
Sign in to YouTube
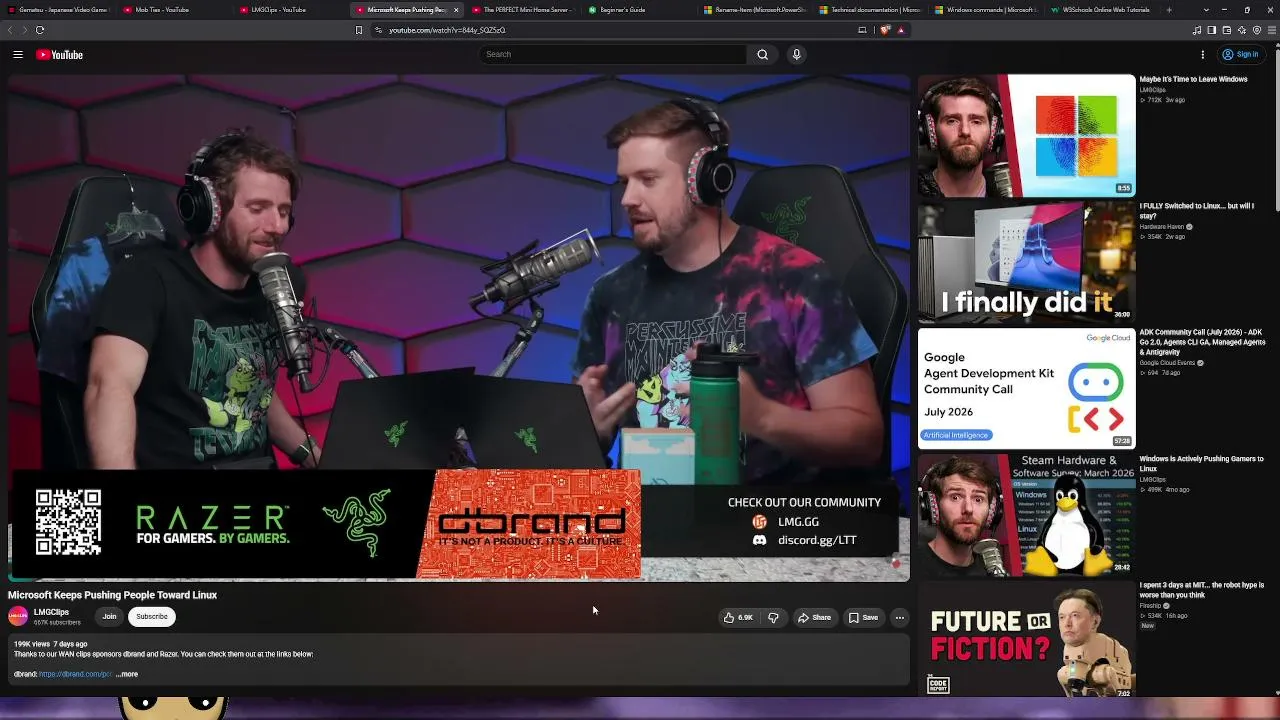click(1240, 55)
